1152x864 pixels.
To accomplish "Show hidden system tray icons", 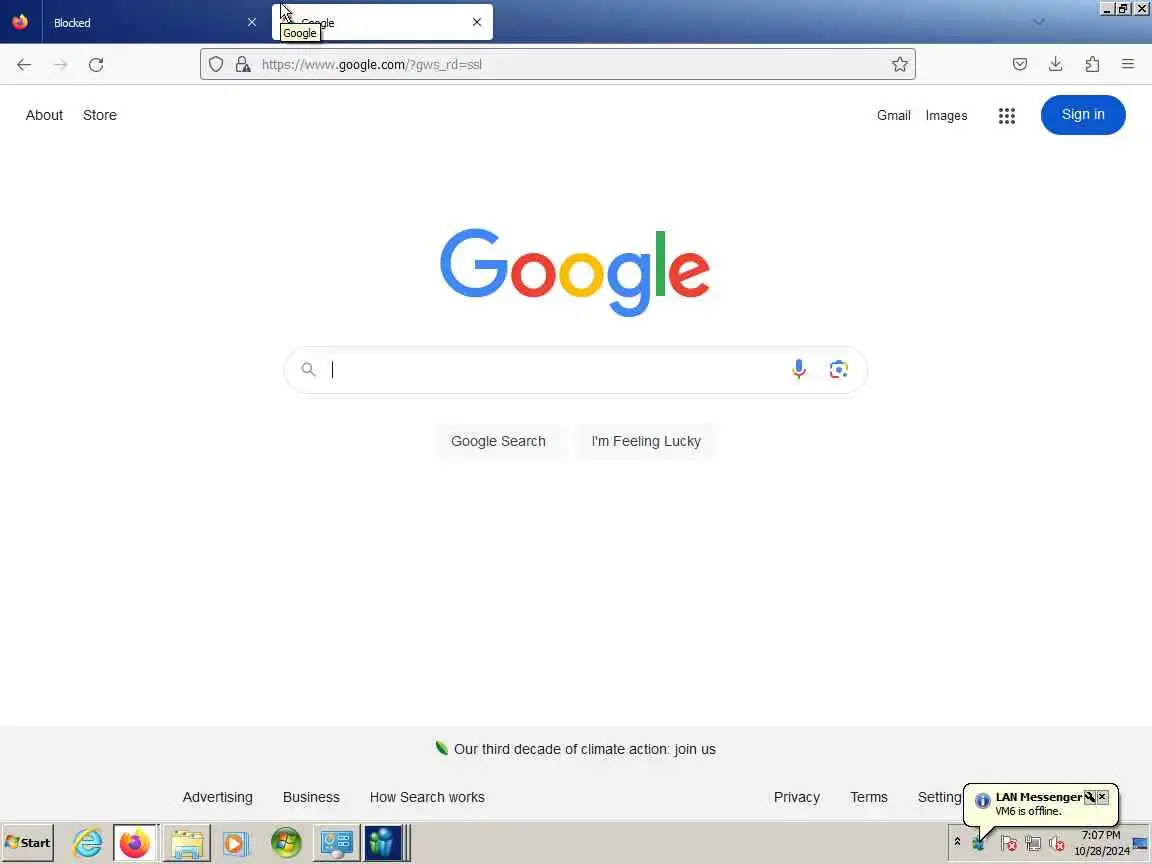I will (957, 842).
